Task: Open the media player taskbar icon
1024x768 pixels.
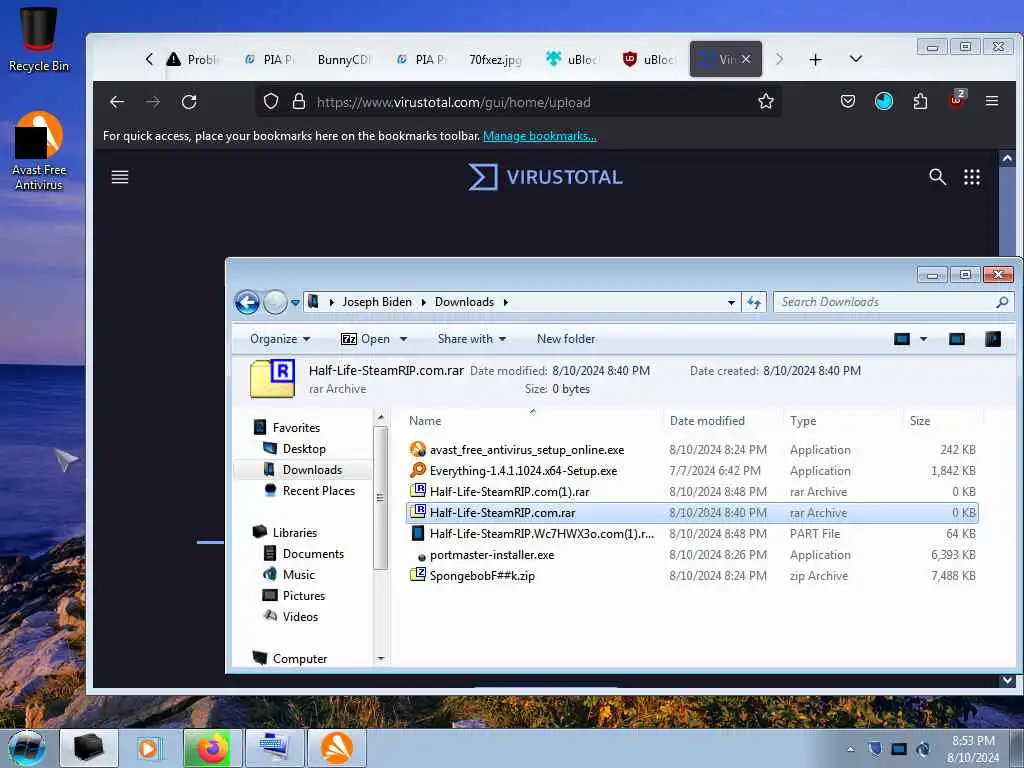Action: click(x=150, y=748)
